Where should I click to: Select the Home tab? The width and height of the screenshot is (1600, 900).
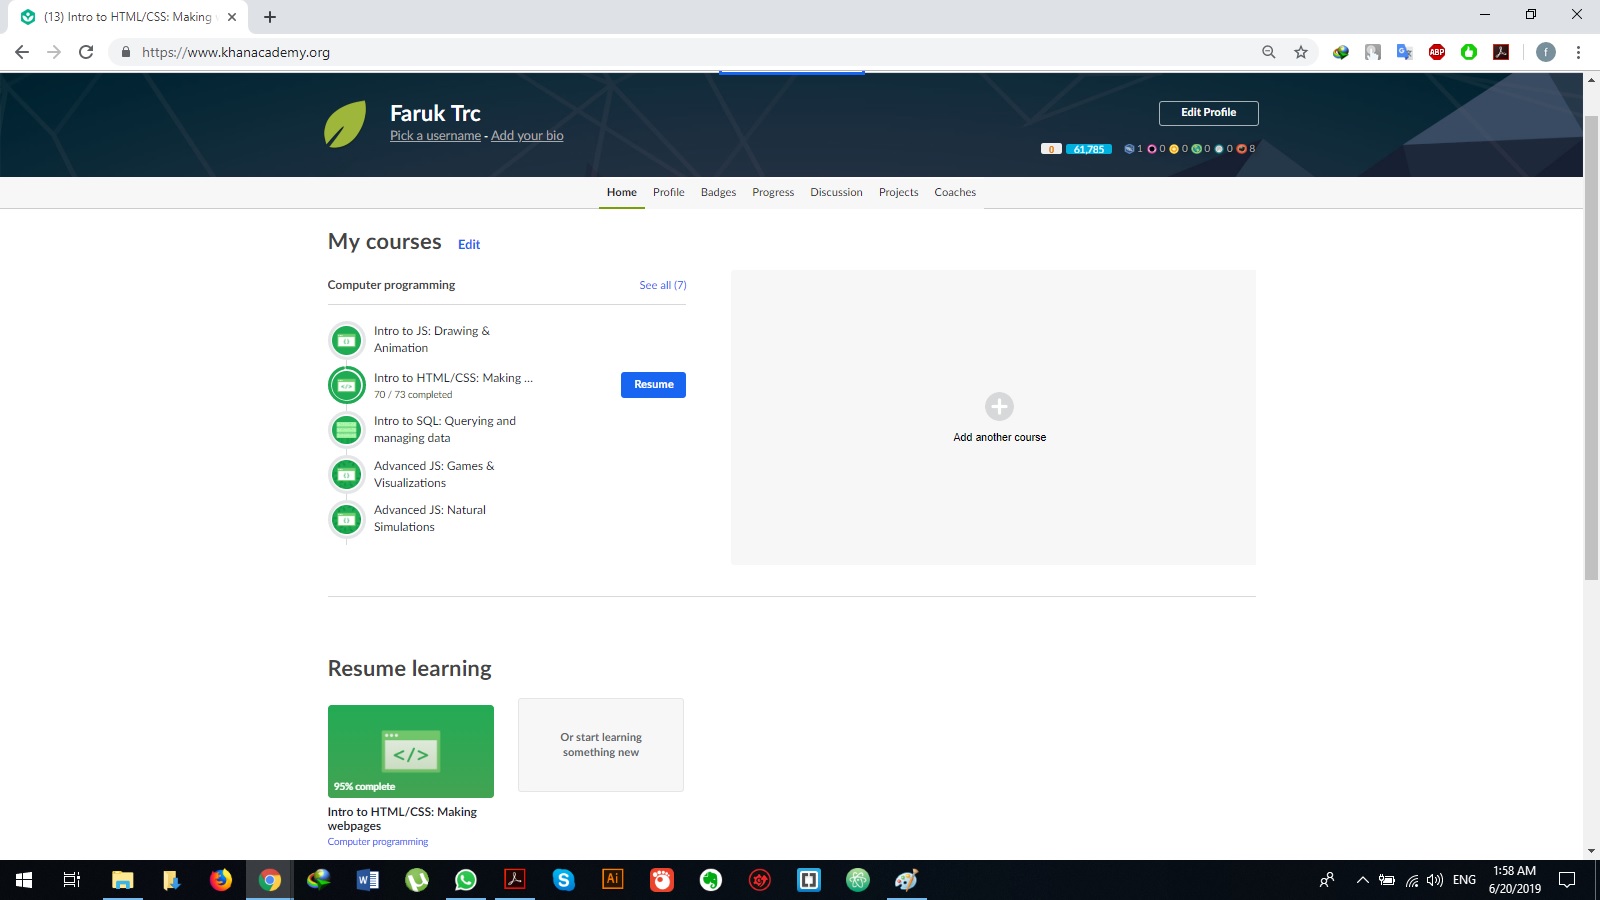tap(622, 192)
